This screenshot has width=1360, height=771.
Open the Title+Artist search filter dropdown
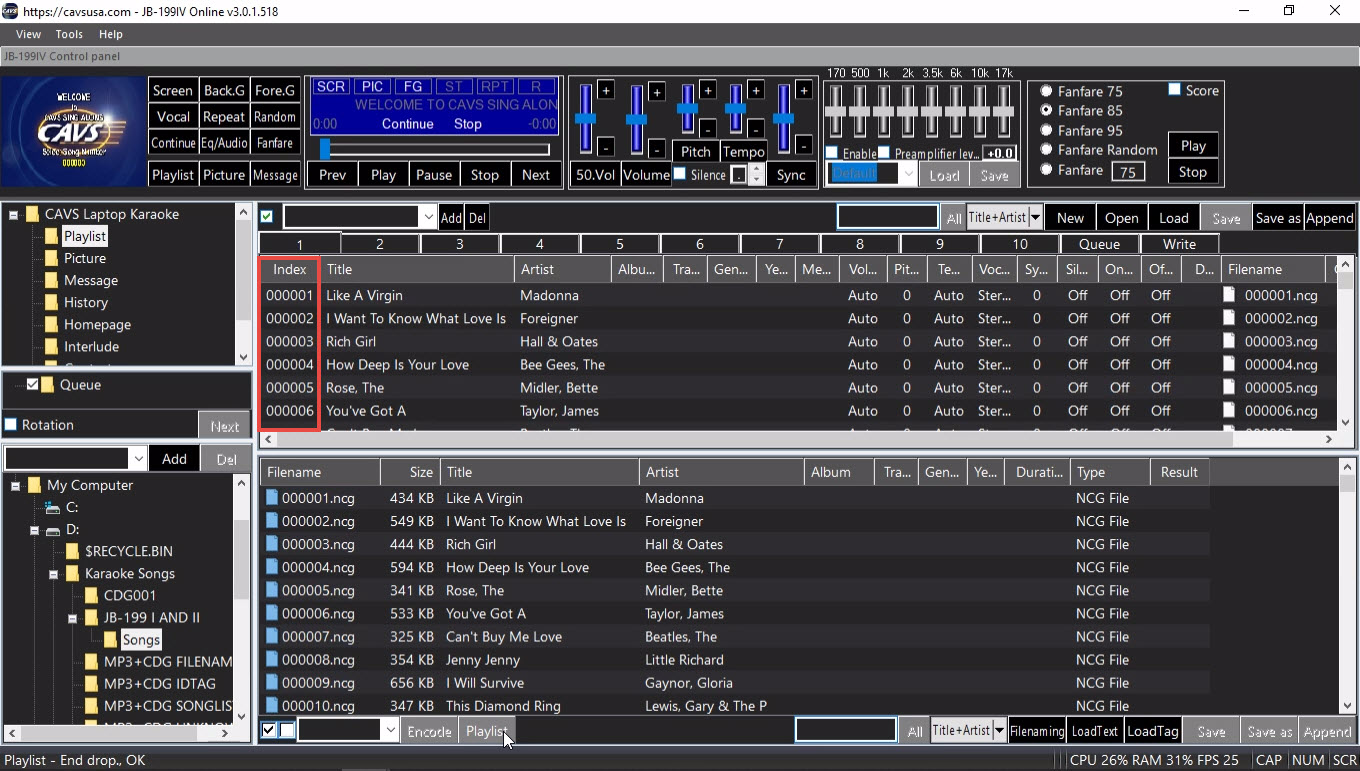coord(1035,218)
